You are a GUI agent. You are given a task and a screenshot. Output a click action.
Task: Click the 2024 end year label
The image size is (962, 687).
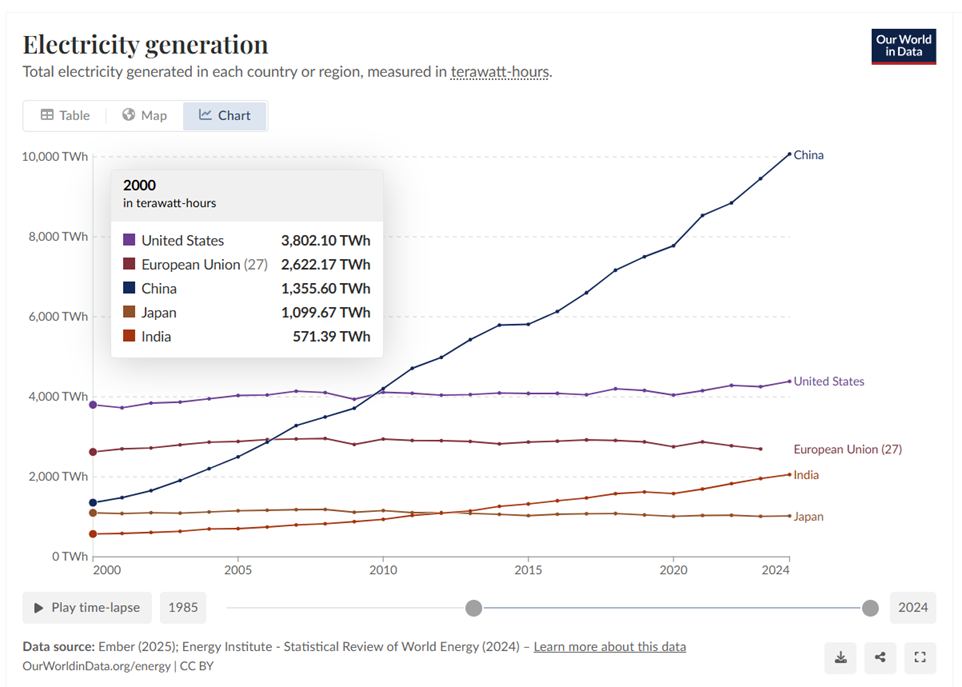pos(913,608)
